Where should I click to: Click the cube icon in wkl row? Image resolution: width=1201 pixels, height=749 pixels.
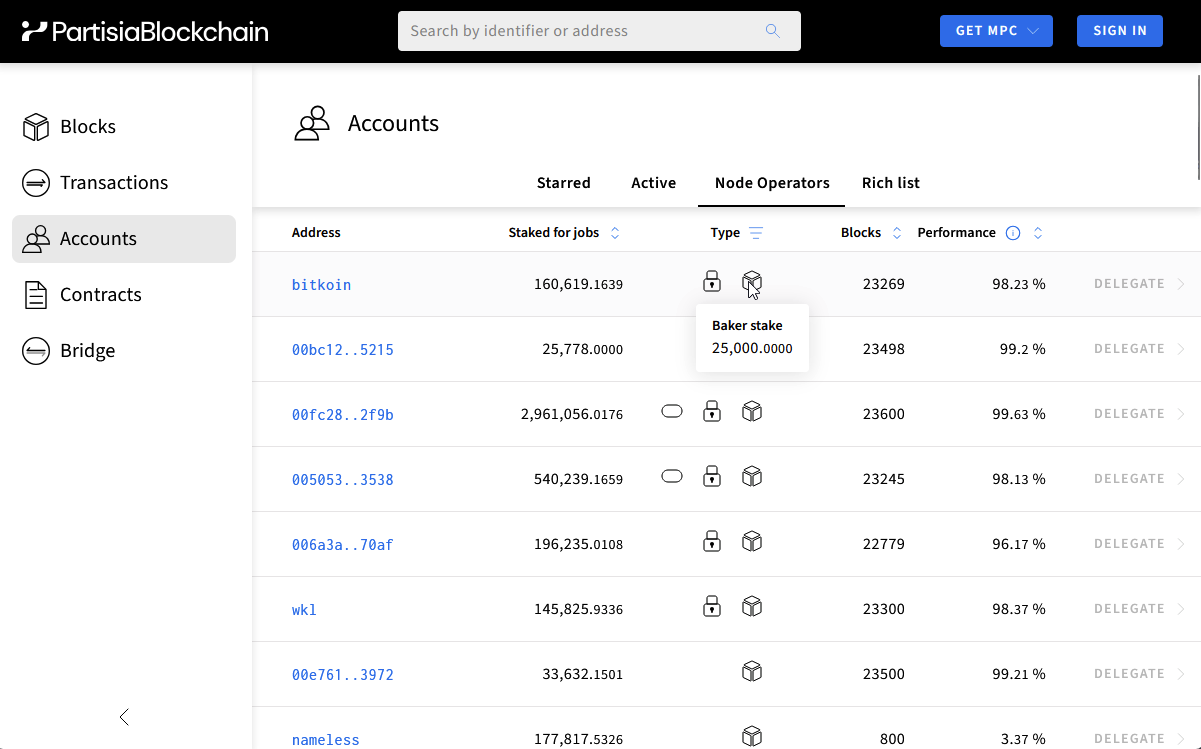coord(752,606)
